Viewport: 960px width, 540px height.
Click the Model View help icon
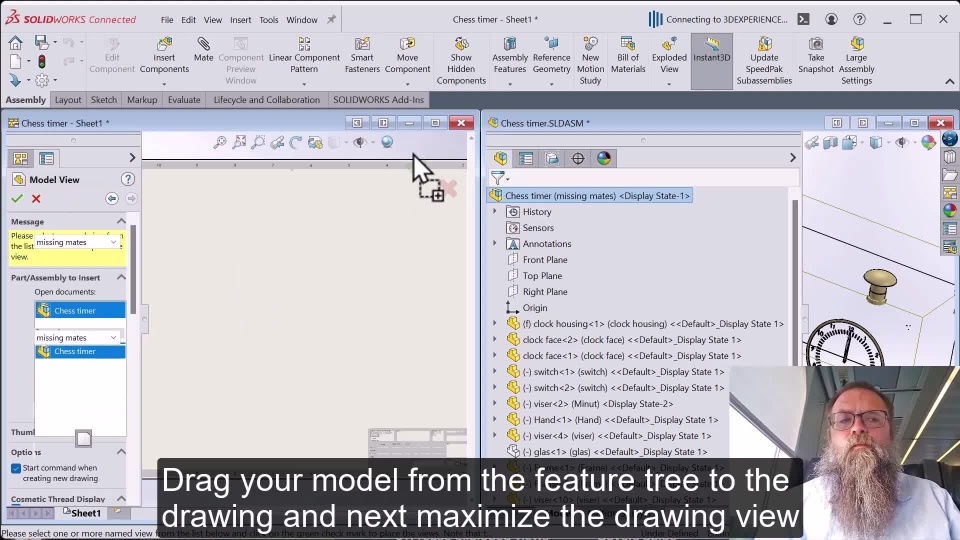(x=127, y=179)
